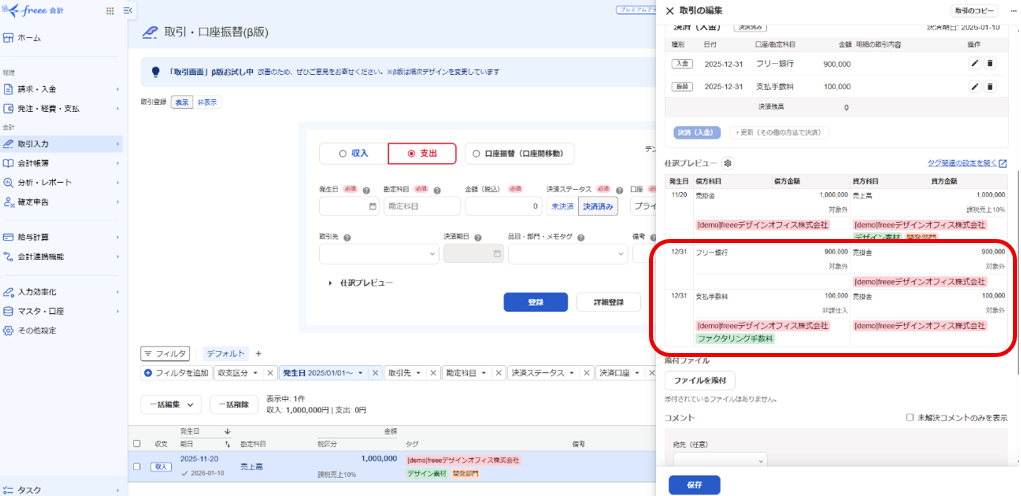Open 確定申告 sidebar menu
The height and width of the screenshot is (496, 1021).
coord(62,202)
